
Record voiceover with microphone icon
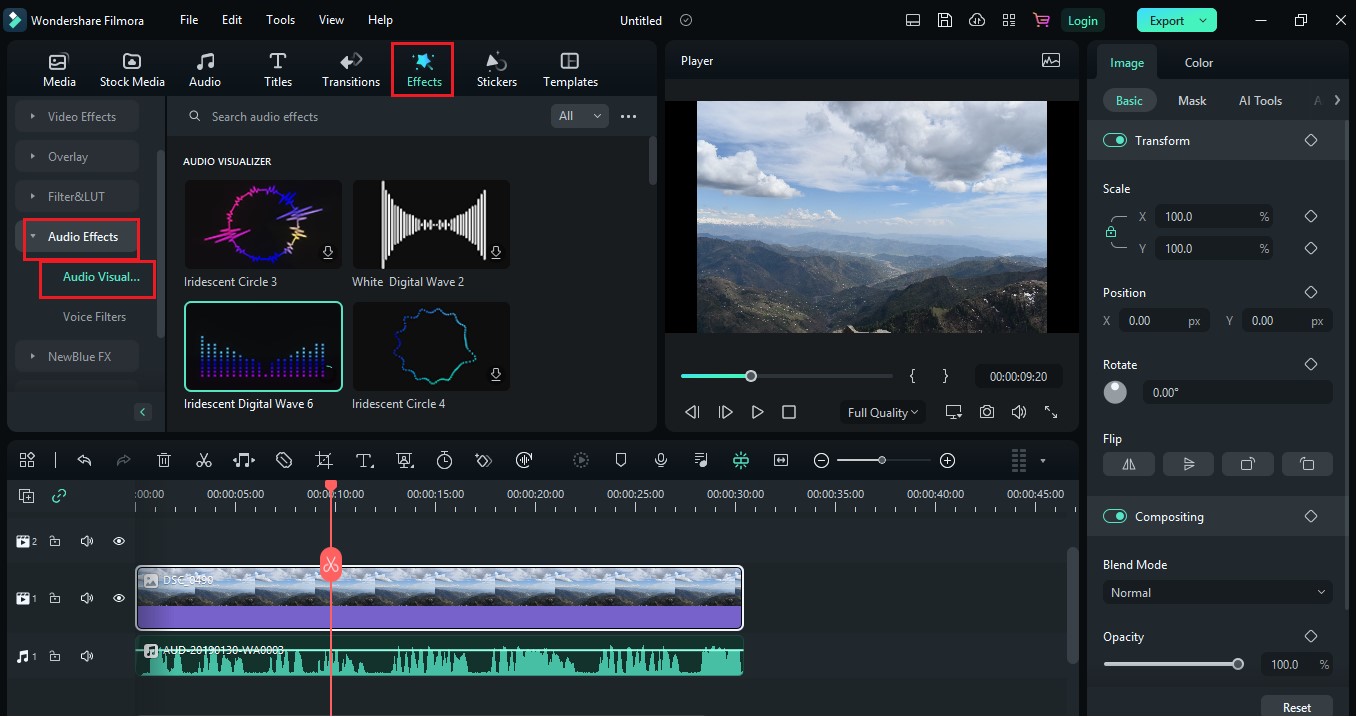click(x=661, y=460)
